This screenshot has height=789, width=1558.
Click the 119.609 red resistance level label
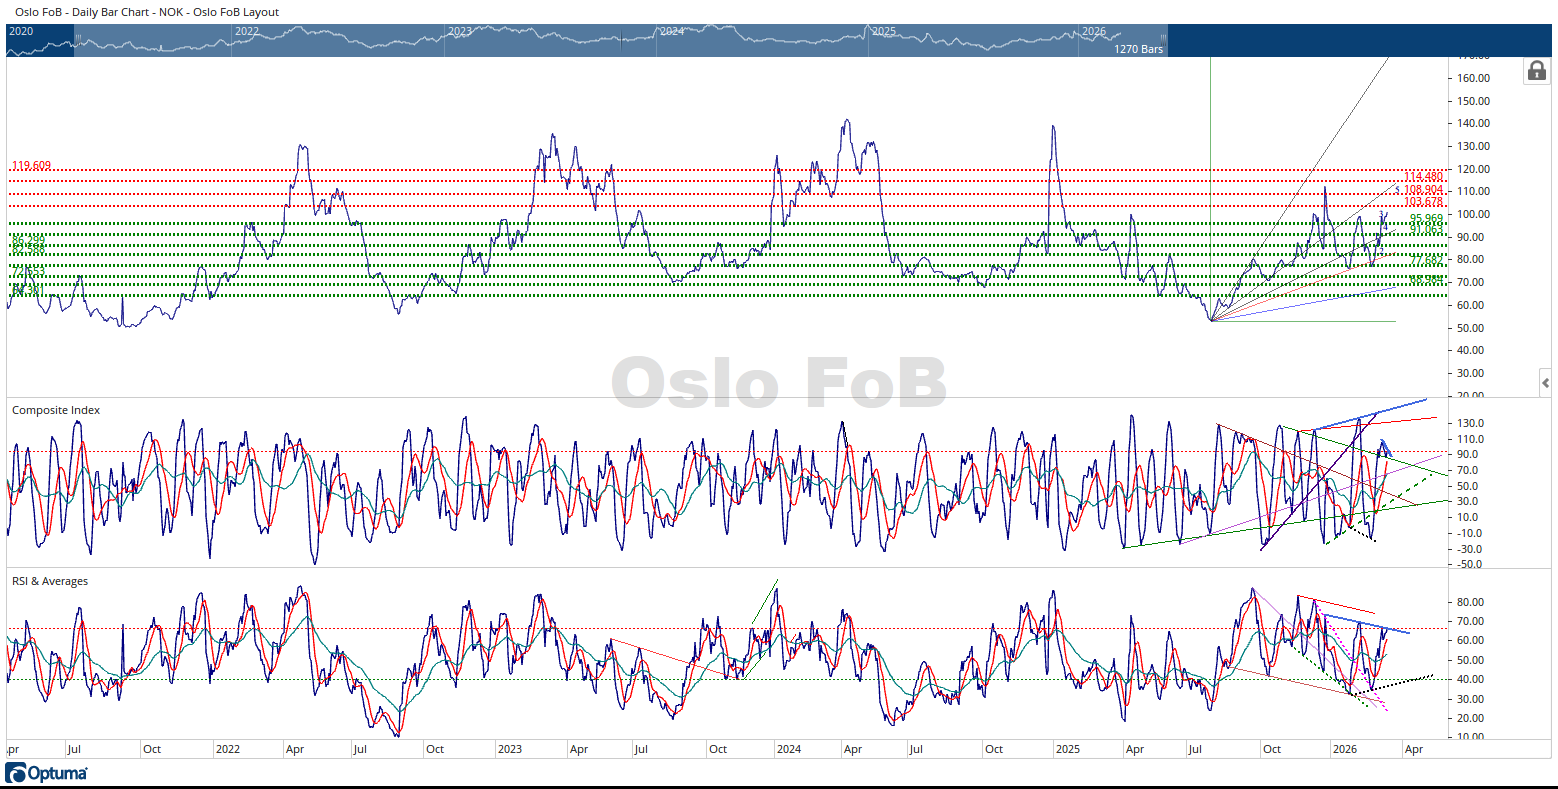point(31,166)
